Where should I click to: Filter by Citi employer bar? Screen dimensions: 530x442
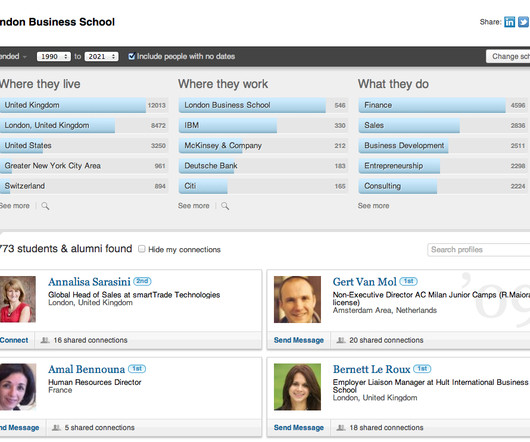[264, 186]
